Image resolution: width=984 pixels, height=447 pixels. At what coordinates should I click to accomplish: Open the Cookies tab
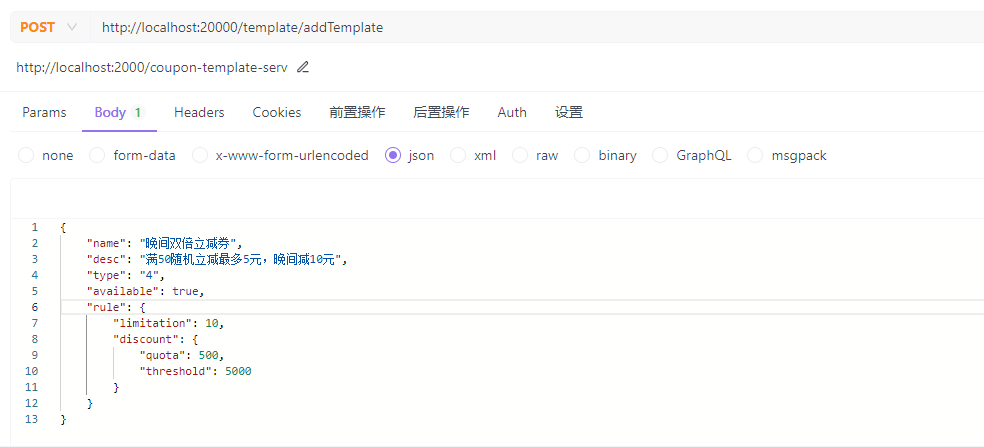(x=277, y=112)
